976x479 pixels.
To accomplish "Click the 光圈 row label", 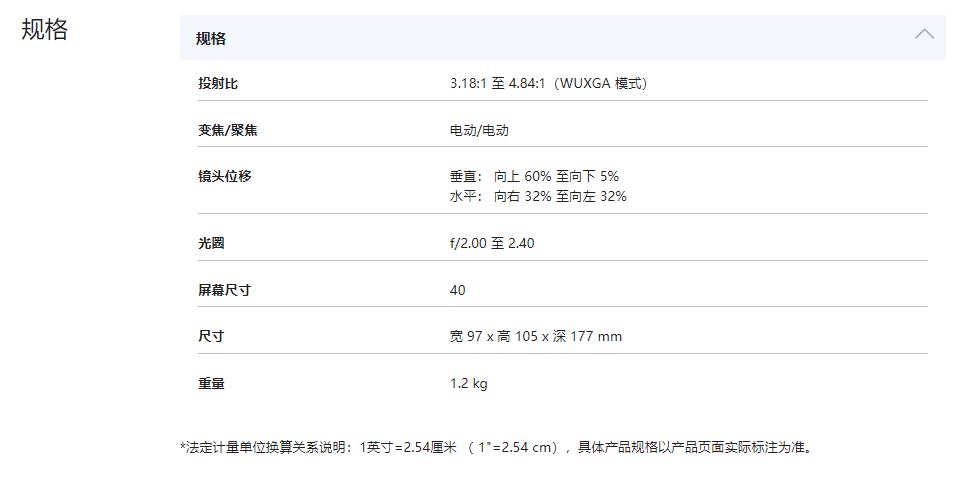I will (x=211, y=243).
